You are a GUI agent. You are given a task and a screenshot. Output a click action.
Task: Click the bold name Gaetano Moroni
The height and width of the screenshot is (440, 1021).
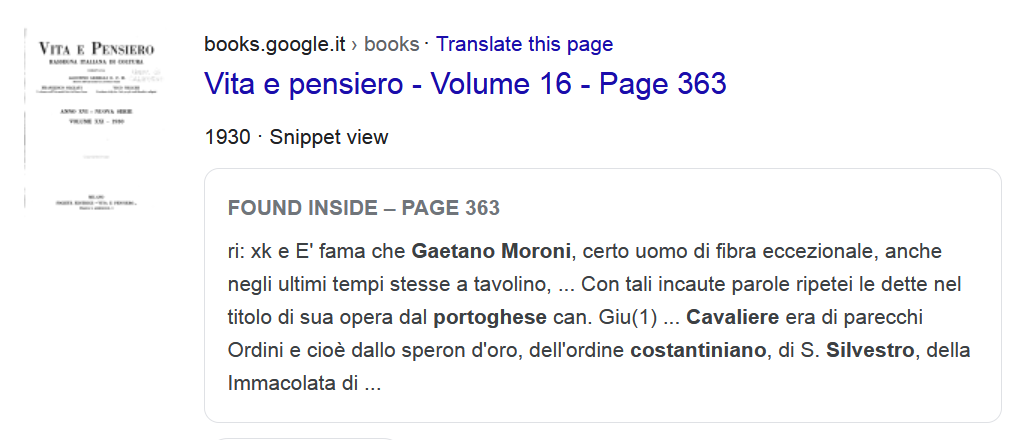(x=491, y=251)
